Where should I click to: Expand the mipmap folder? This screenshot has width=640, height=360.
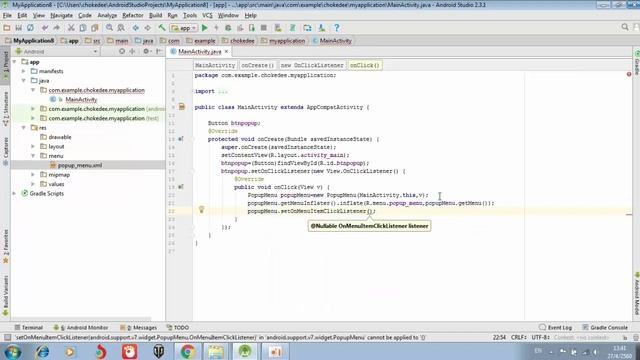pos(33,174)
